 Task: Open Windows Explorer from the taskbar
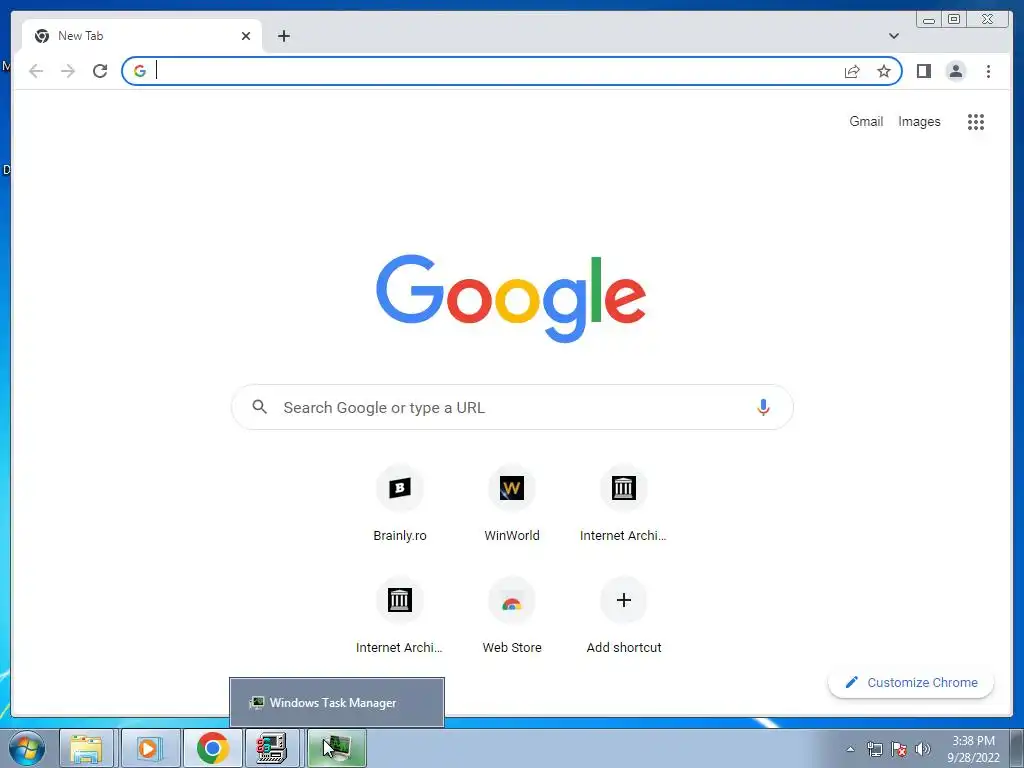87,748
